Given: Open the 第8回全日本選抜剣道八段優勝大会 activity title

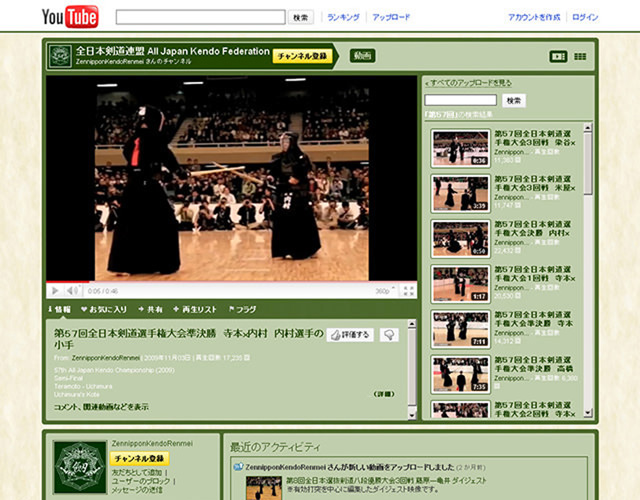Looking at the screenshot, I should [x=386, y=480].
